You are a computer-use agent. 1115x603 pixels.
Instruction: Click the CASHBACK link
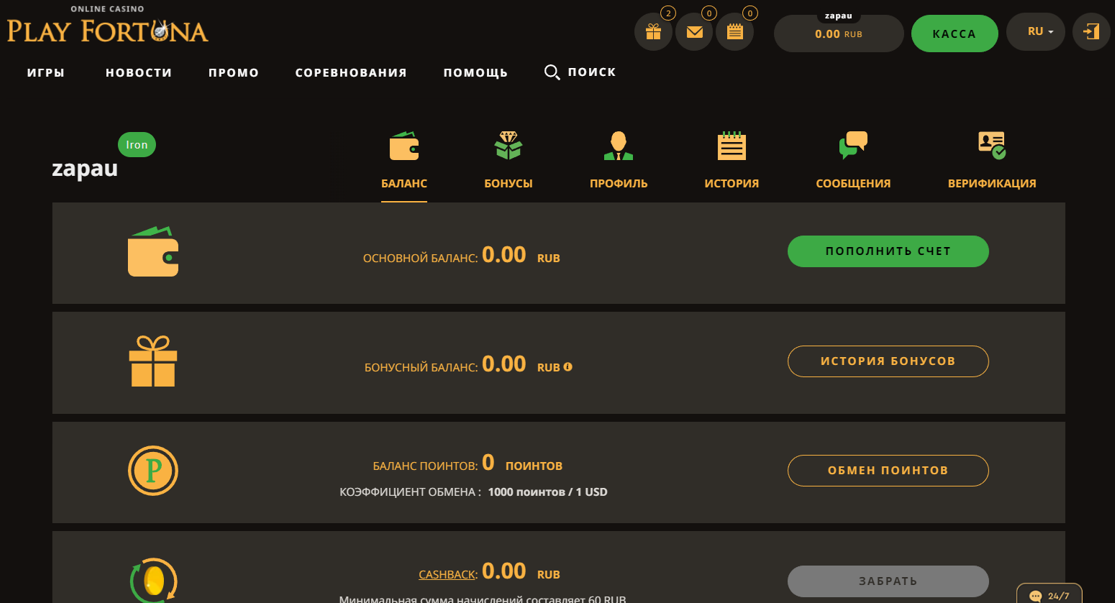447,575
